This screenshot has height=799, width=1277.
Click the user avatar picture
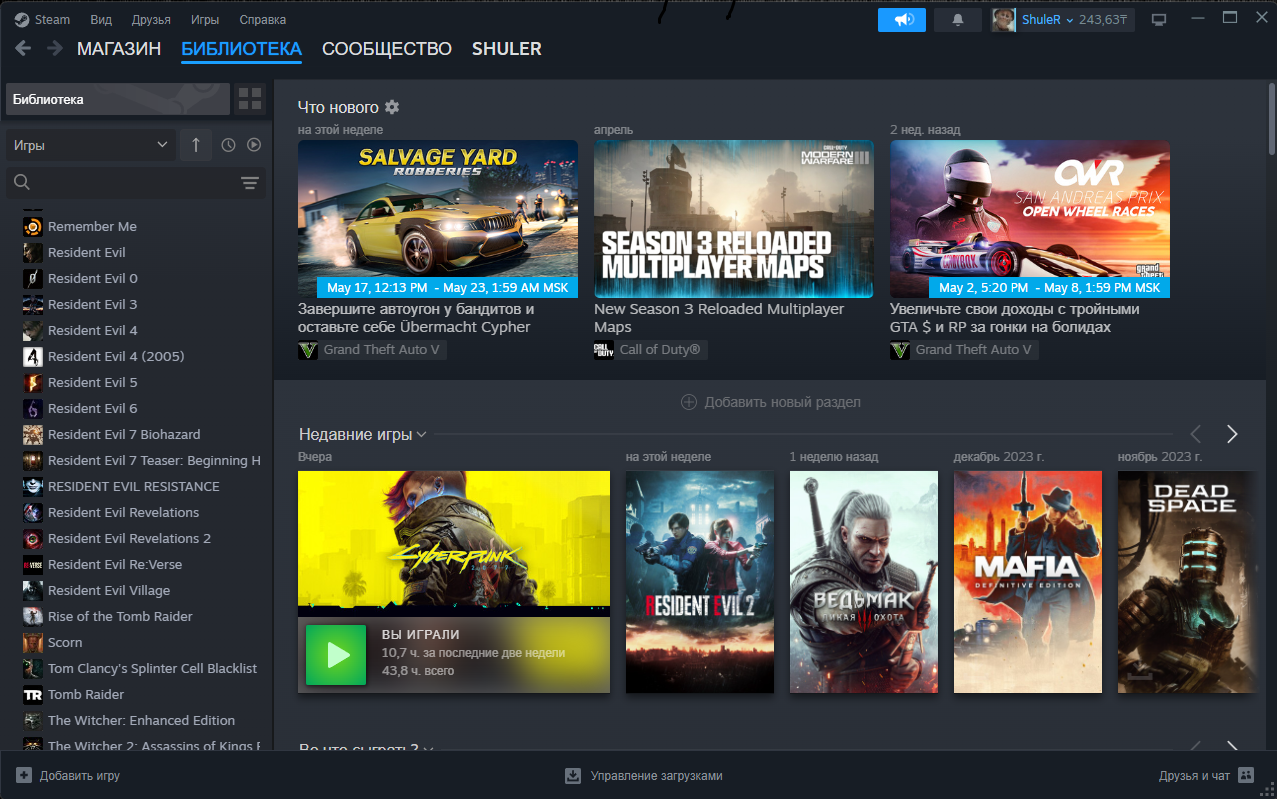(1004, 20)
